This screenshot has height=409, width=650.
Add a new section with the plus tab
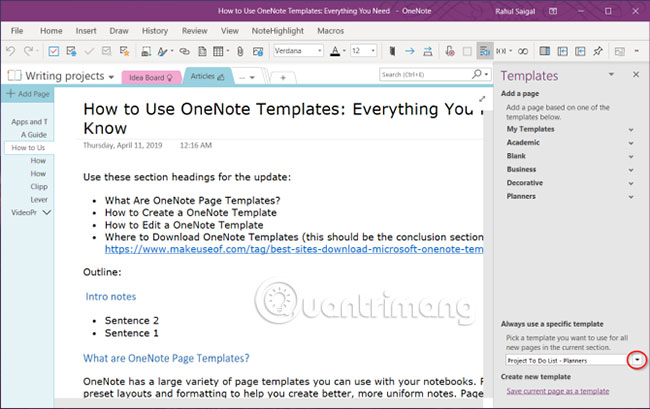coord(283,77)
